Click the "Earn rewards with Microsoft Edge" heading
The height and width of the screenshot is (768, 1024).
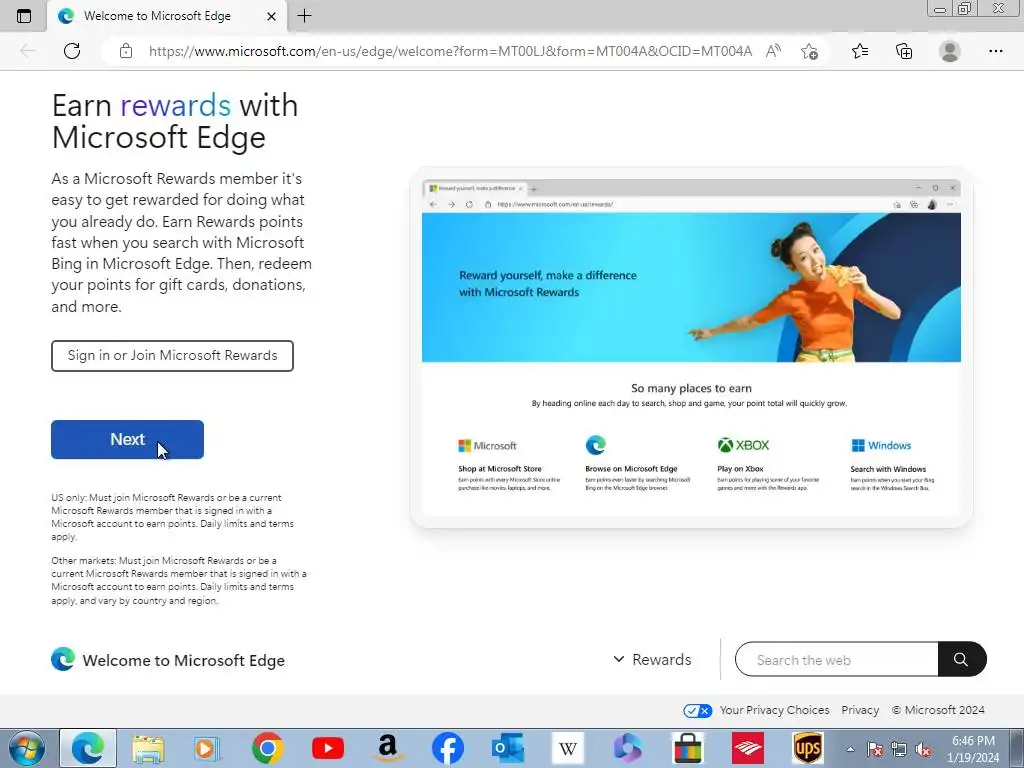click(175, 121)
